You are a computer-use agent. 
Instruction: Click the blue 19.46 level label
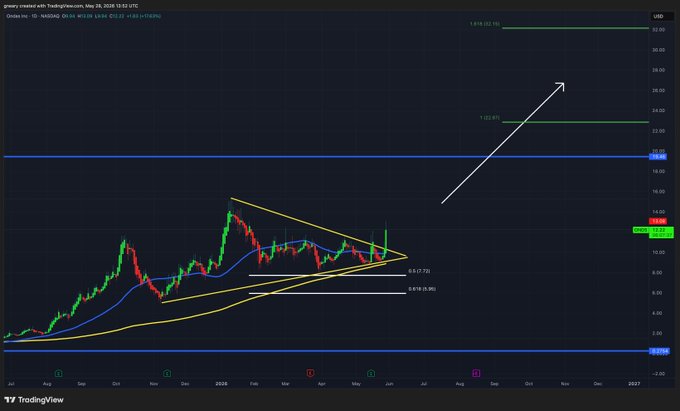(658, 157)
